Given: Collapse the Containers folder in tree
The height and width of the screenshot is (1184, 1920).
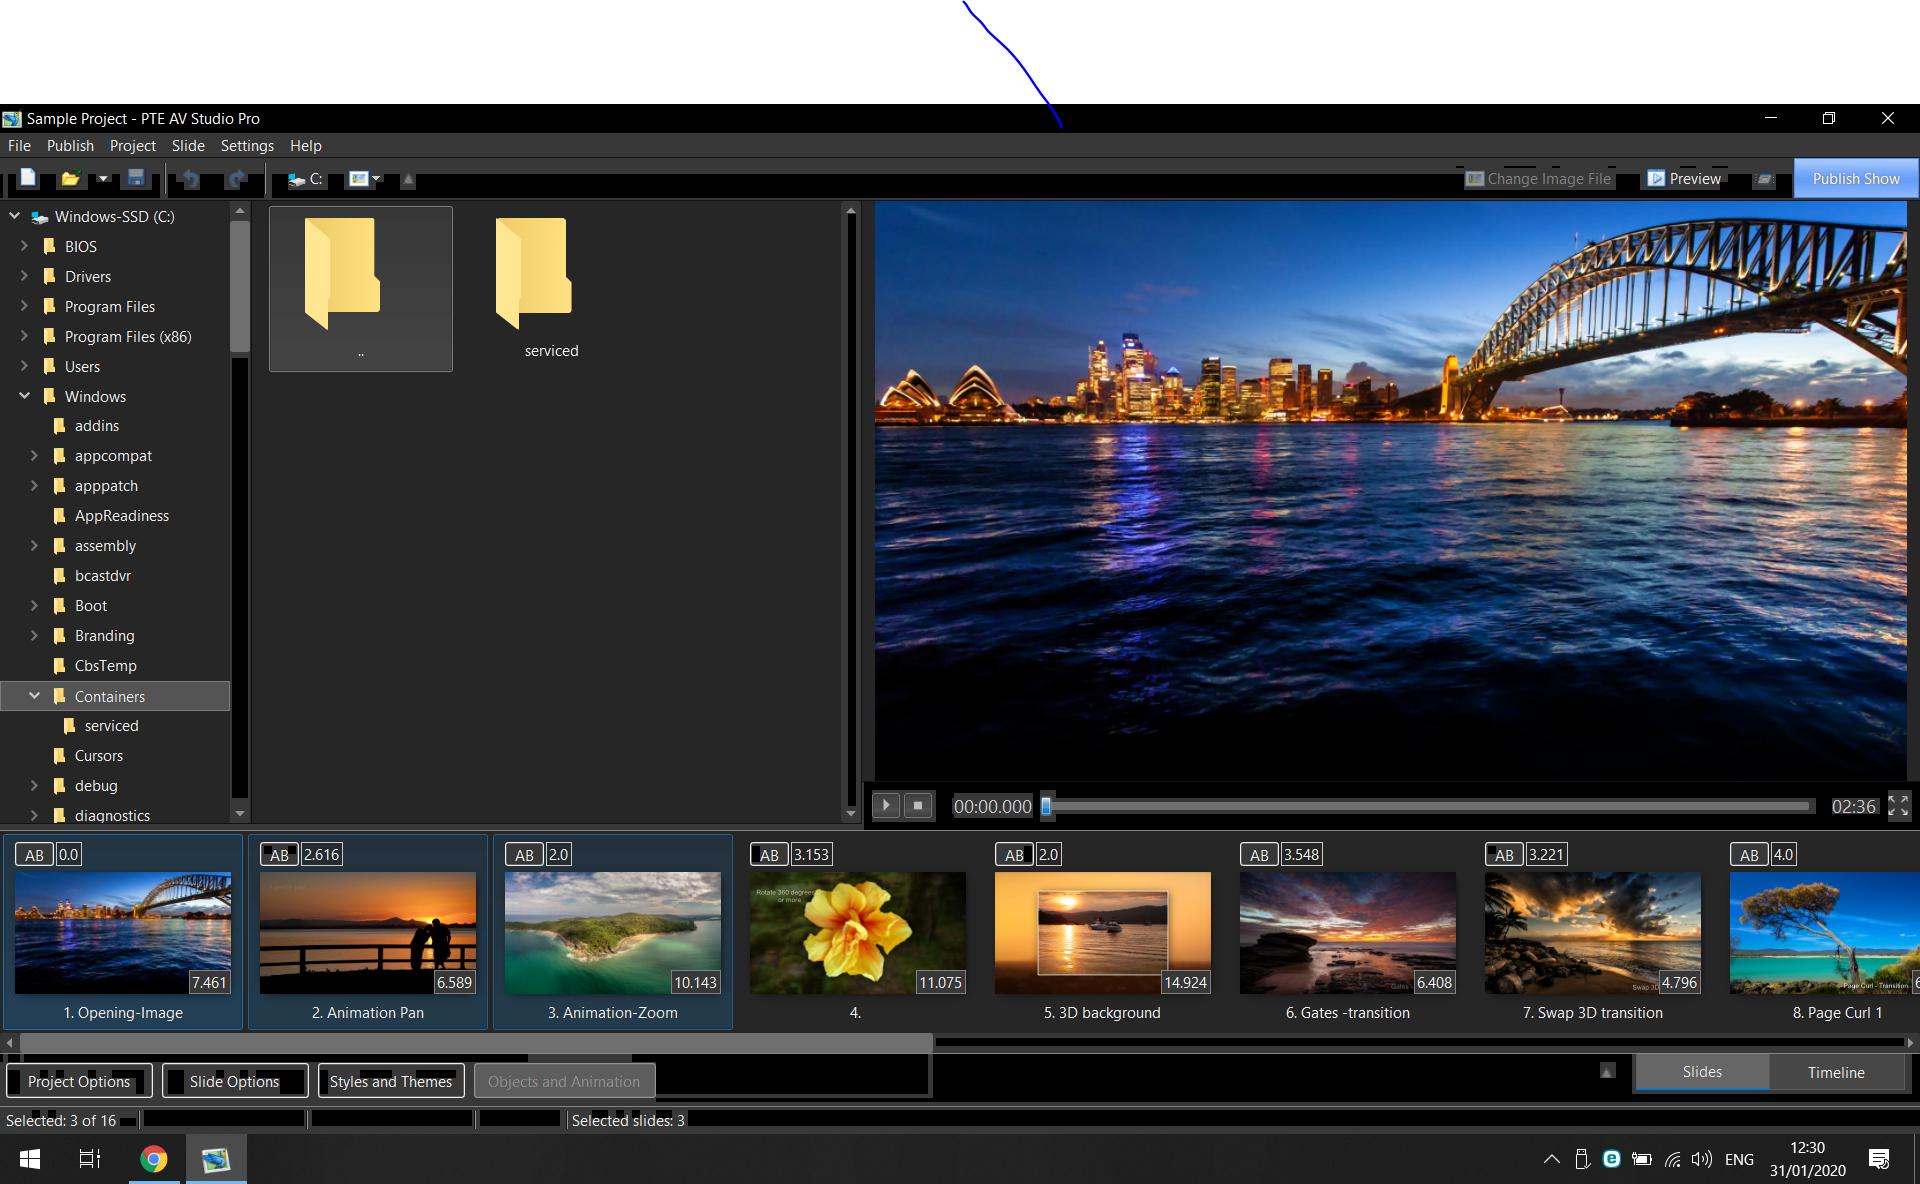Looking at the screenshot, I should 34,696.
